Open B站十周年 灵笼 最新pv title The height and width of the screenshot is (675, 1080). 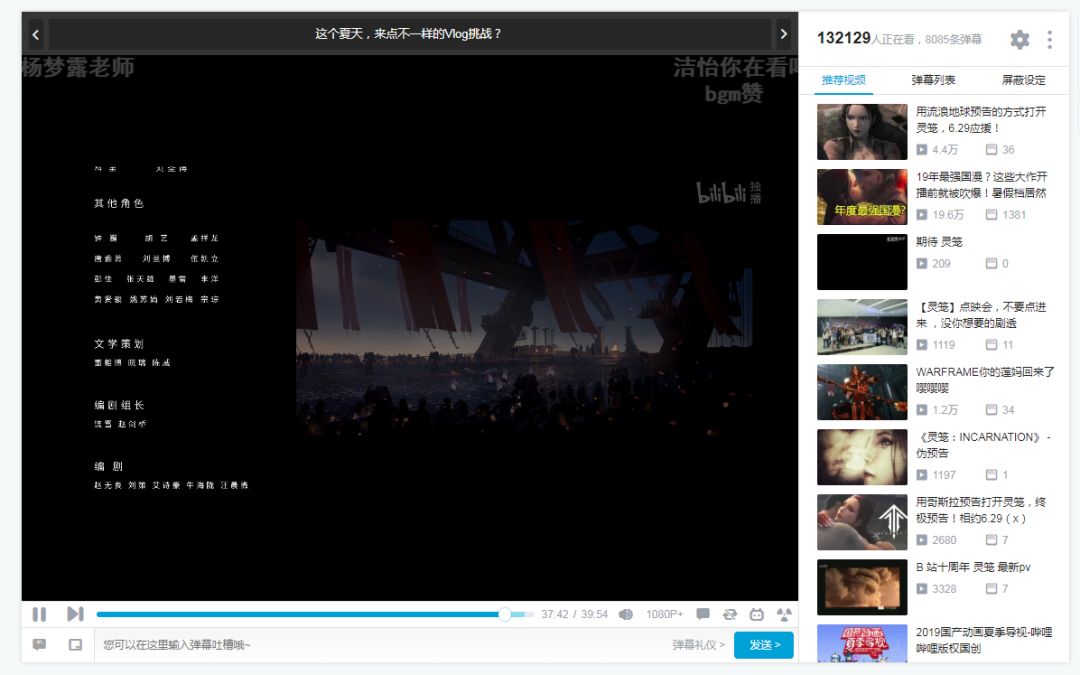[973, 567]
